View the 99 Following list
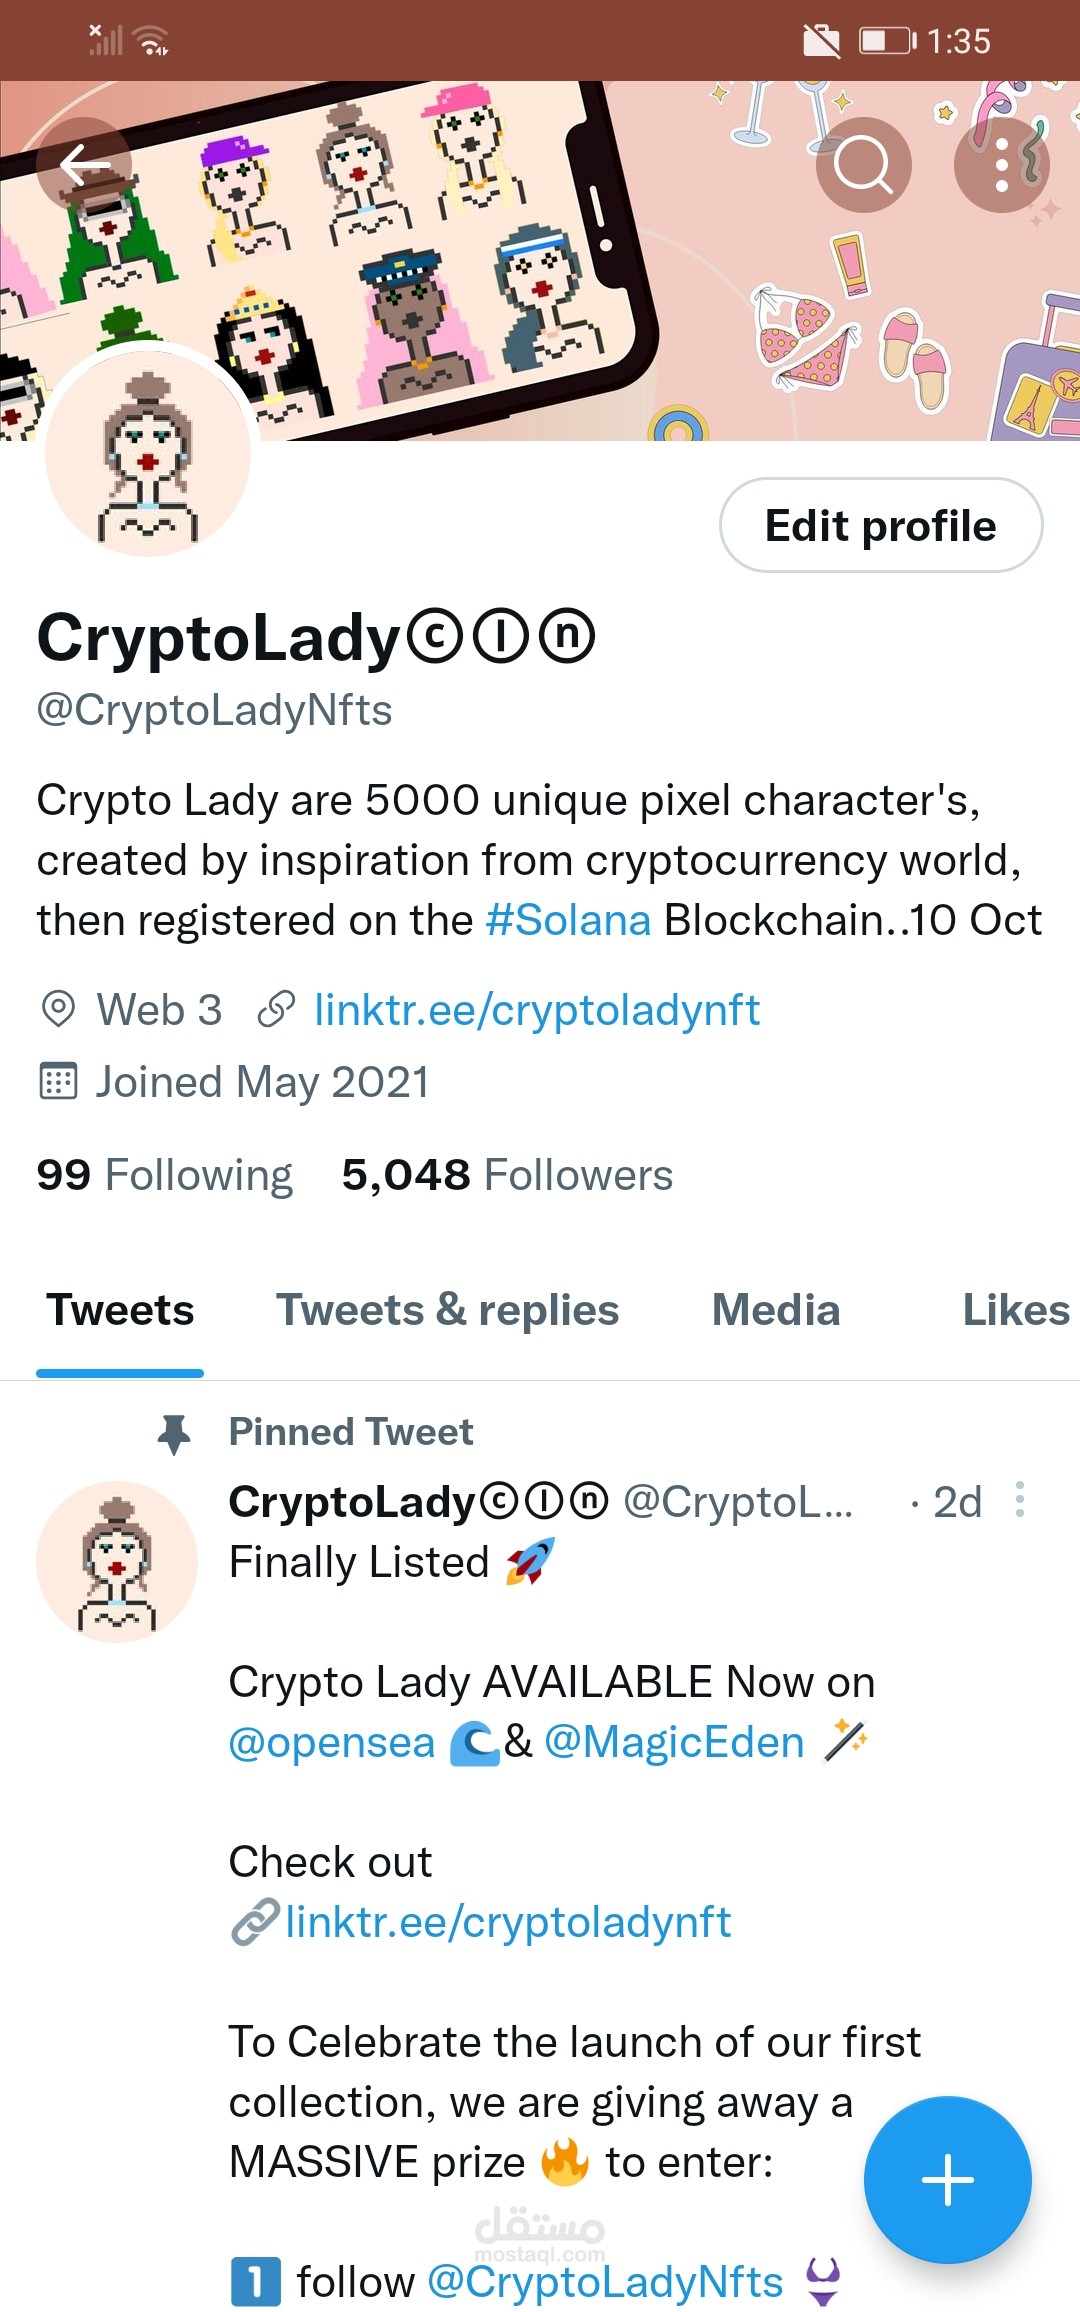The height and width of the screenshot is (2312, 1080). tap(165, 1175)
